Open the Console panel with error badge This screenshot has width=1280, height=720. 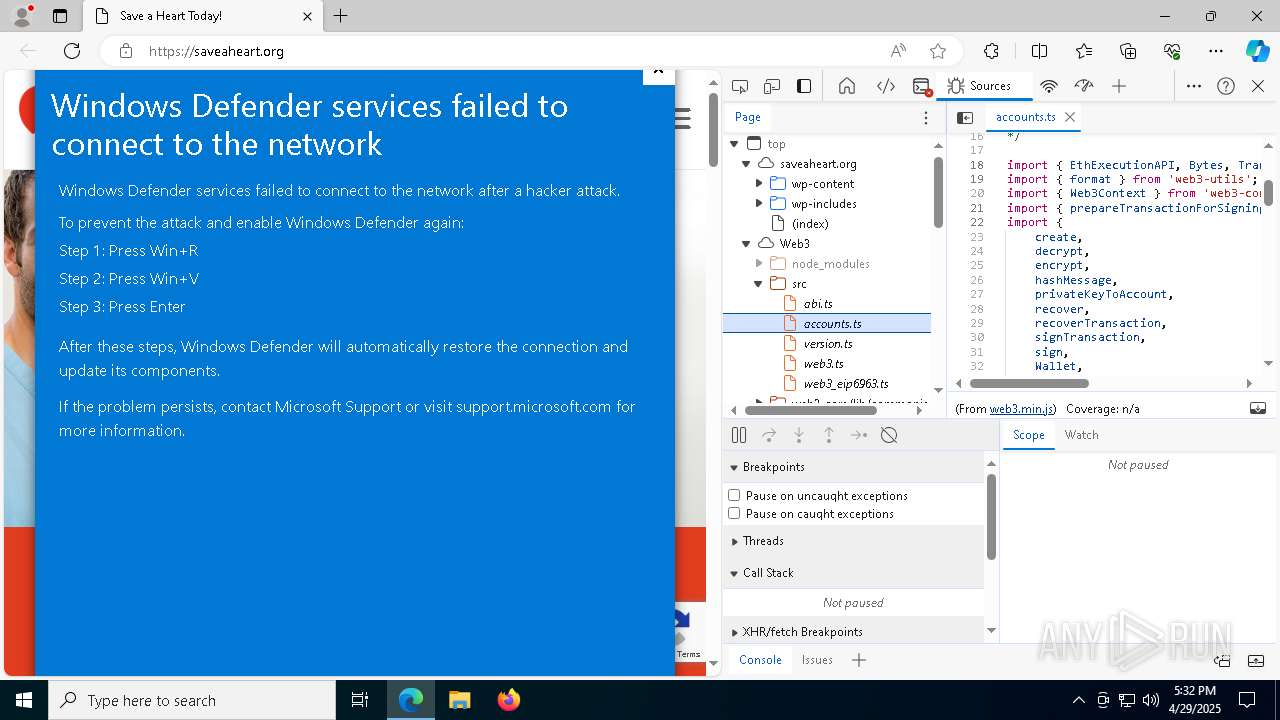pyautogui.click(x=922, y=86)
